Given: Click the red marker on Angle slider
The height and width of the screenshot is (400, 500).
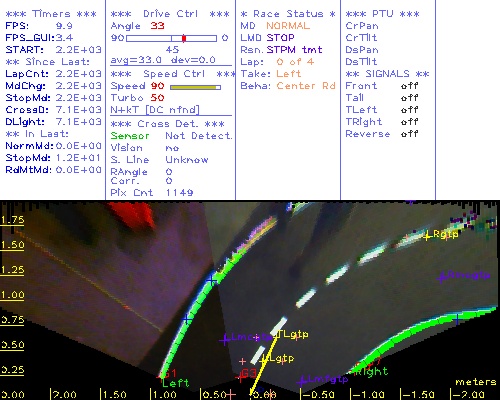Looking at the screenshot, I should click(x=184, y=38).
